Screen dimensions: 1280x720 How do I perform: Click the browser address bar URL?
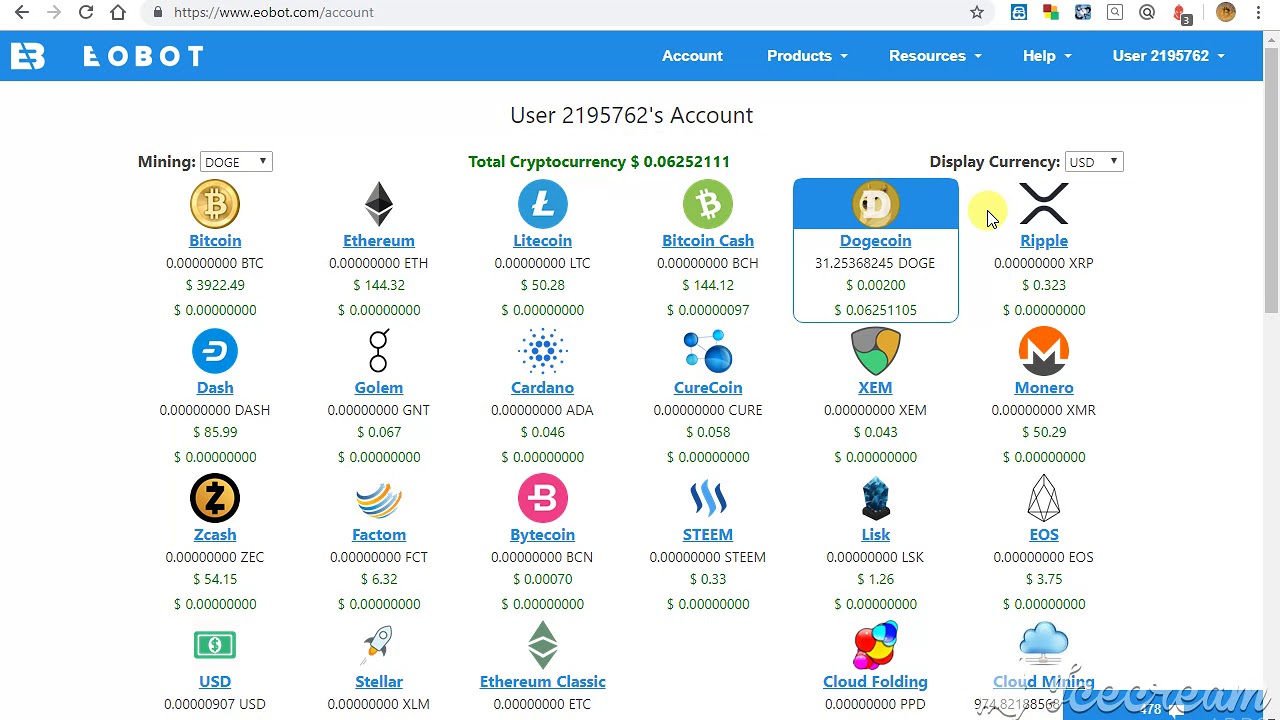tap(273, 12)
